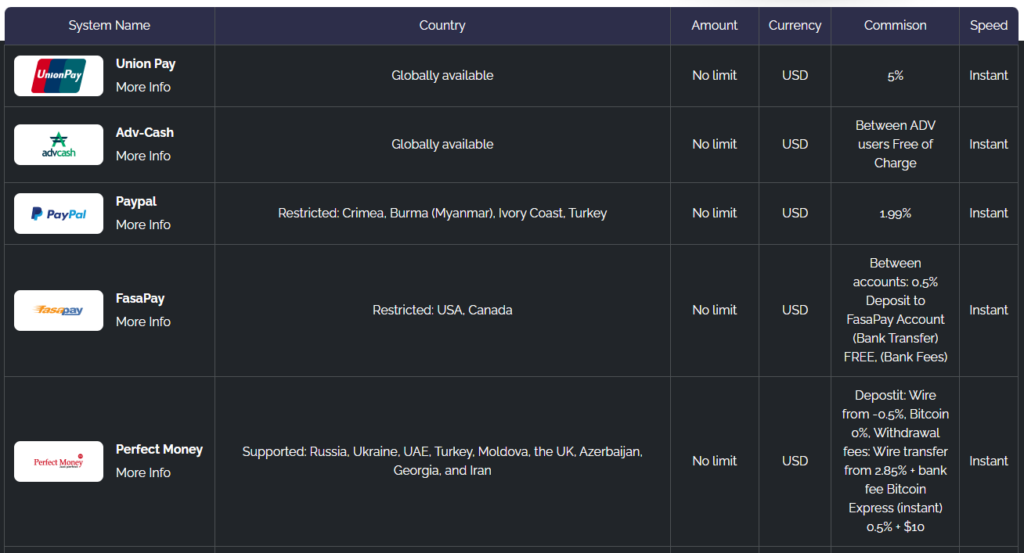1024x553 pixels.
Task: Click Globally available in Adv-Cash row
Action: click(442, 144)
